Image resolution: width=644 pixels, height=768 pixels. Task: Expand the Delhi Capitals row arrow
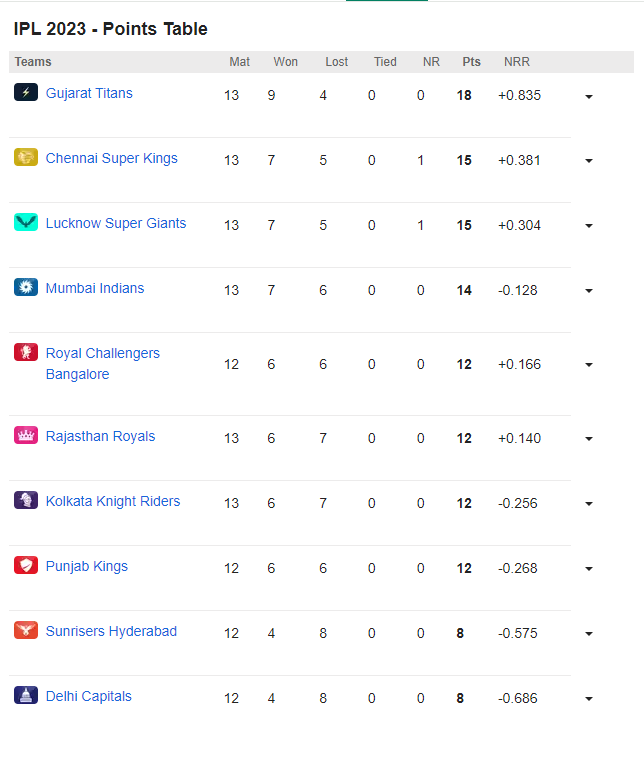589,699
